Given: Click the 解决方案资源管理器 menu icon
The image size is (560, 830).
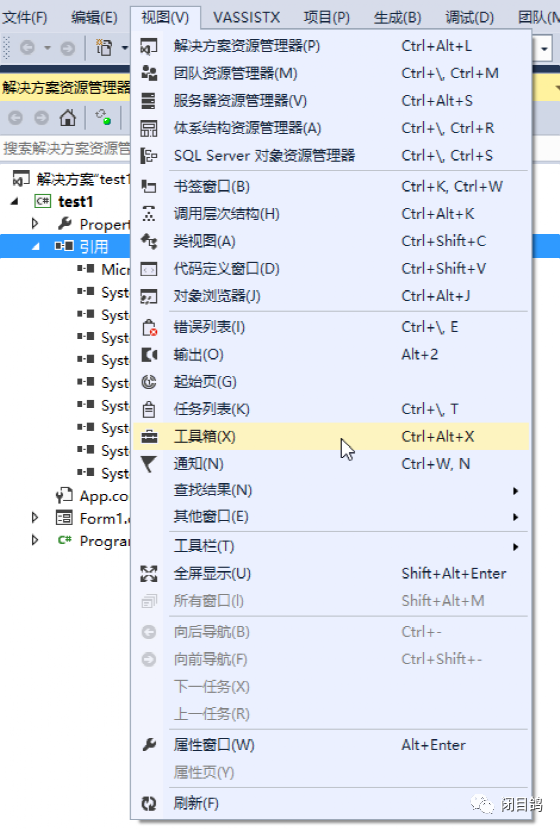Looking at the screenshot, I should click(149, 46).
